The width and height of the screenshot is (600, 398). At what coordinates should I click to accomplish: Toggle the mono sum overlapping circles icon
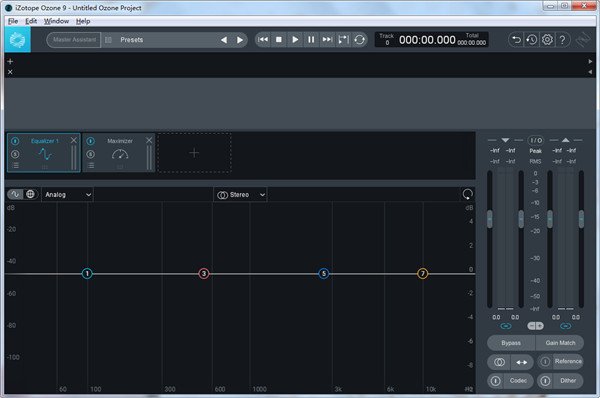point(499,362)
